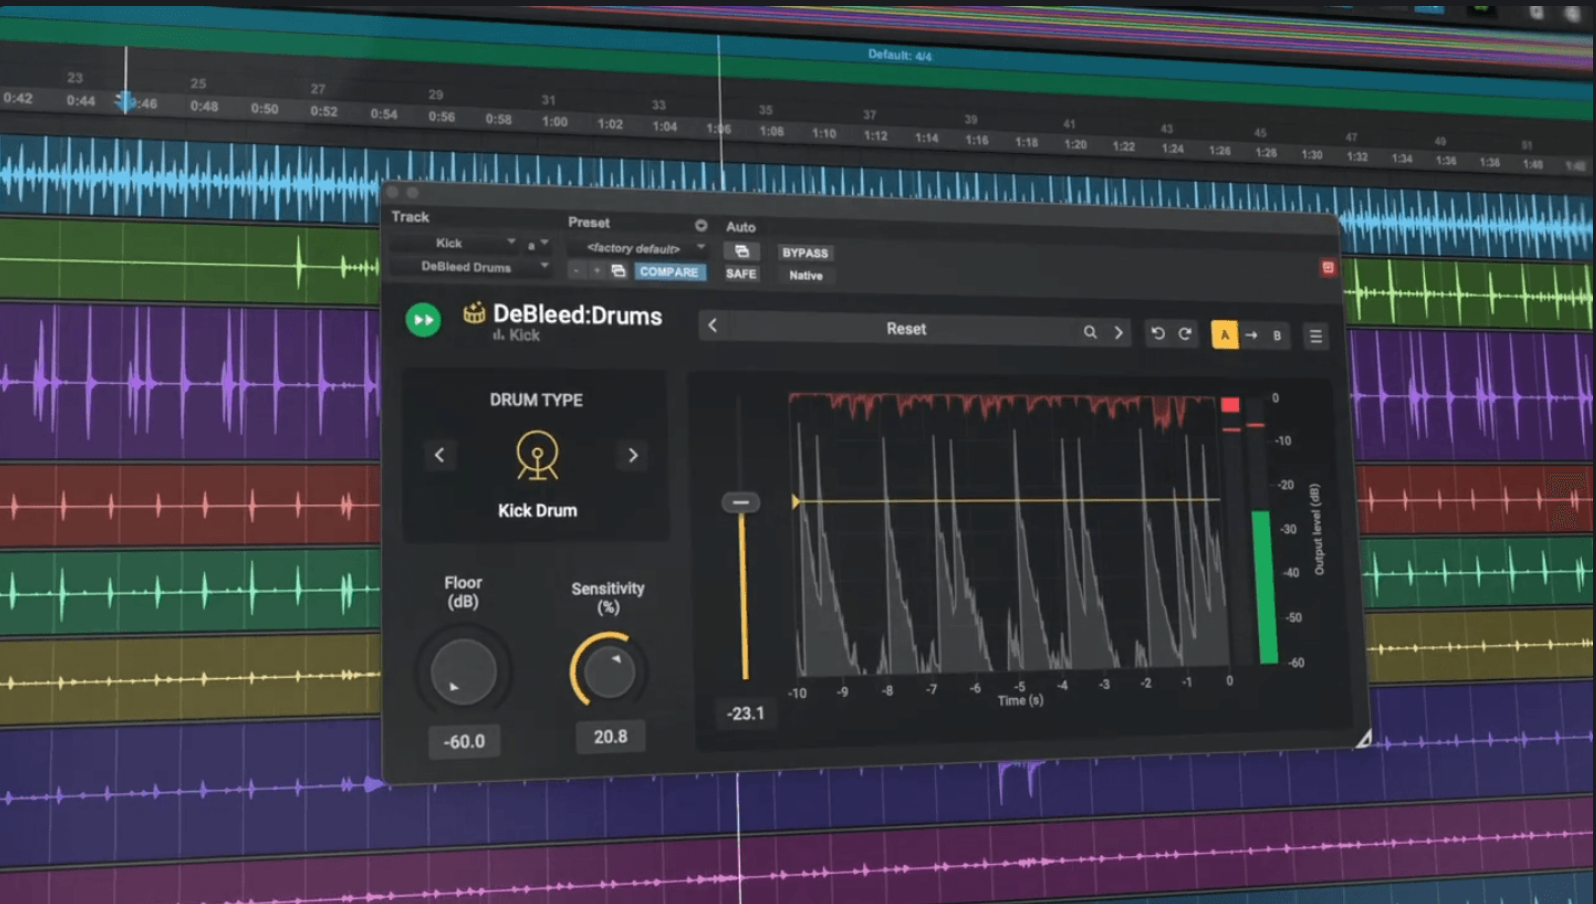
Task: Click the redo arrow icon
Action: coord(1185,333)
